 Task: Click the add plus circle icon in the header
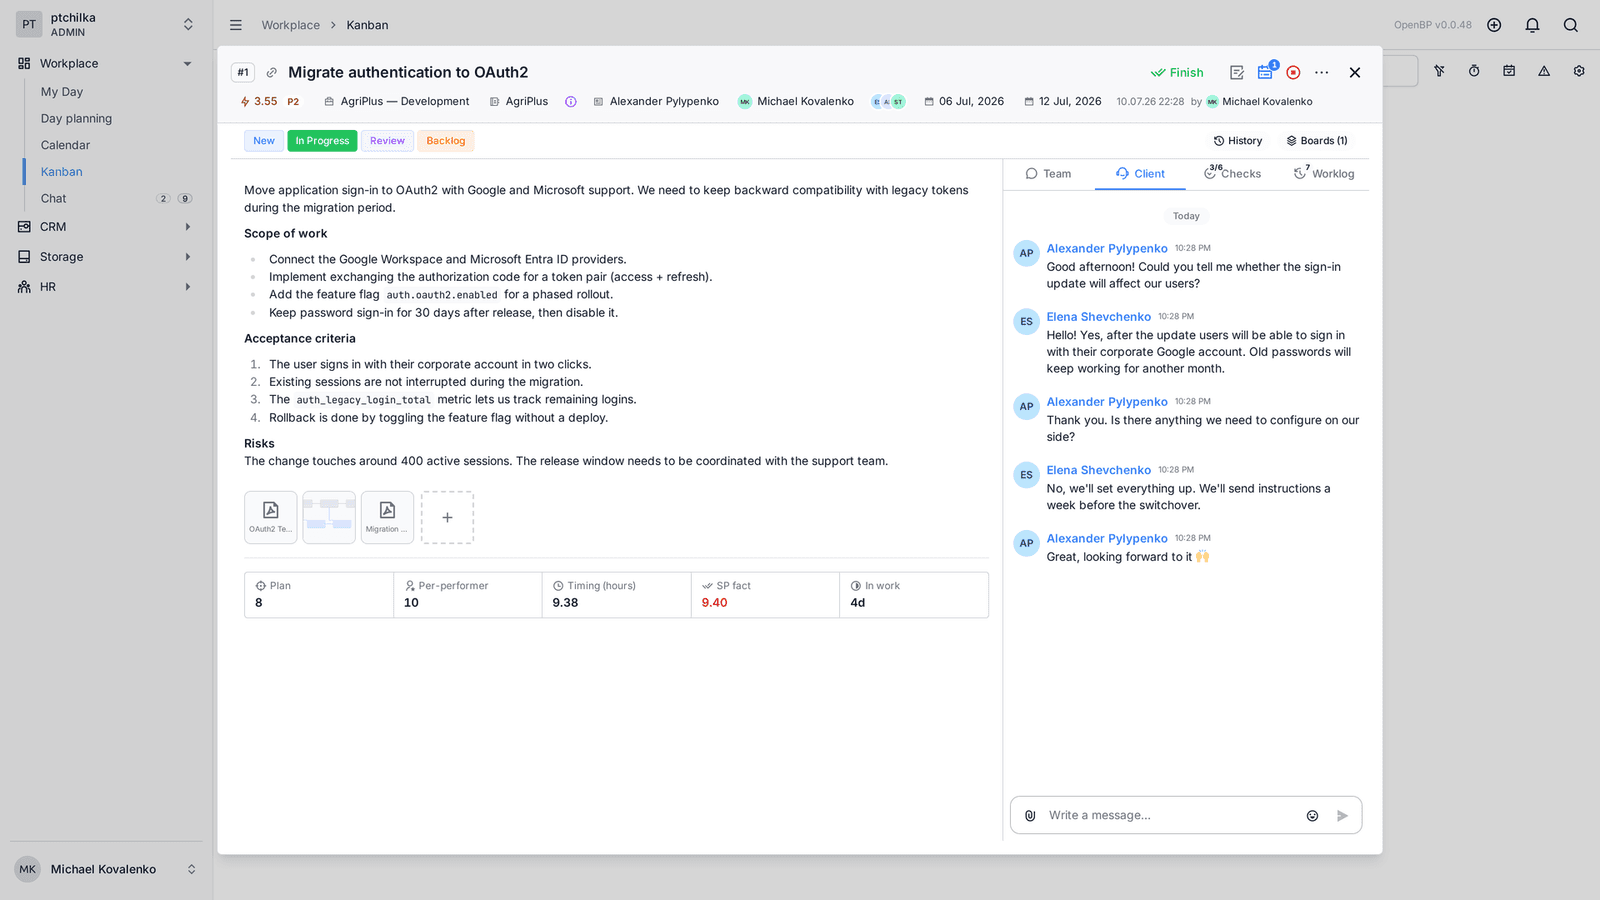coord(1494,25)
